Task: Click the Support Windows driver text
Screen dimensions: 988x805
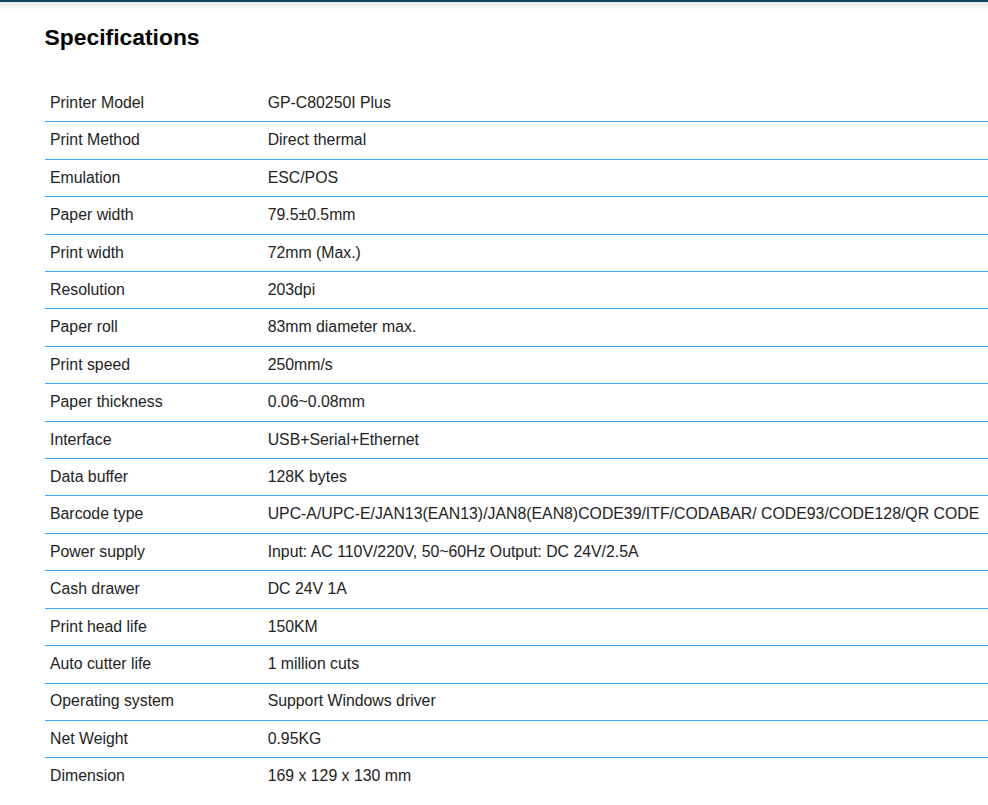Action: coord(352,701)
